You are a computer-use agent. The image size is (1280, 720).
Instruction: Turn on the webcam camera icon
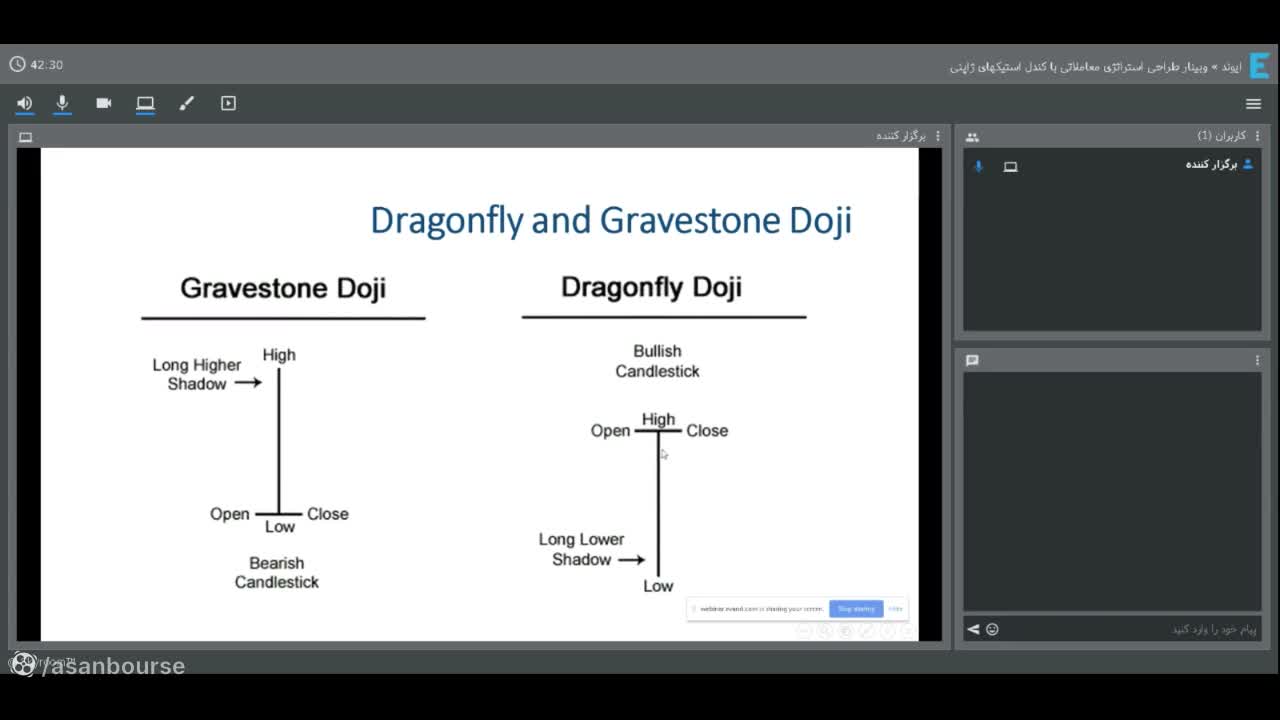[104, 103]
